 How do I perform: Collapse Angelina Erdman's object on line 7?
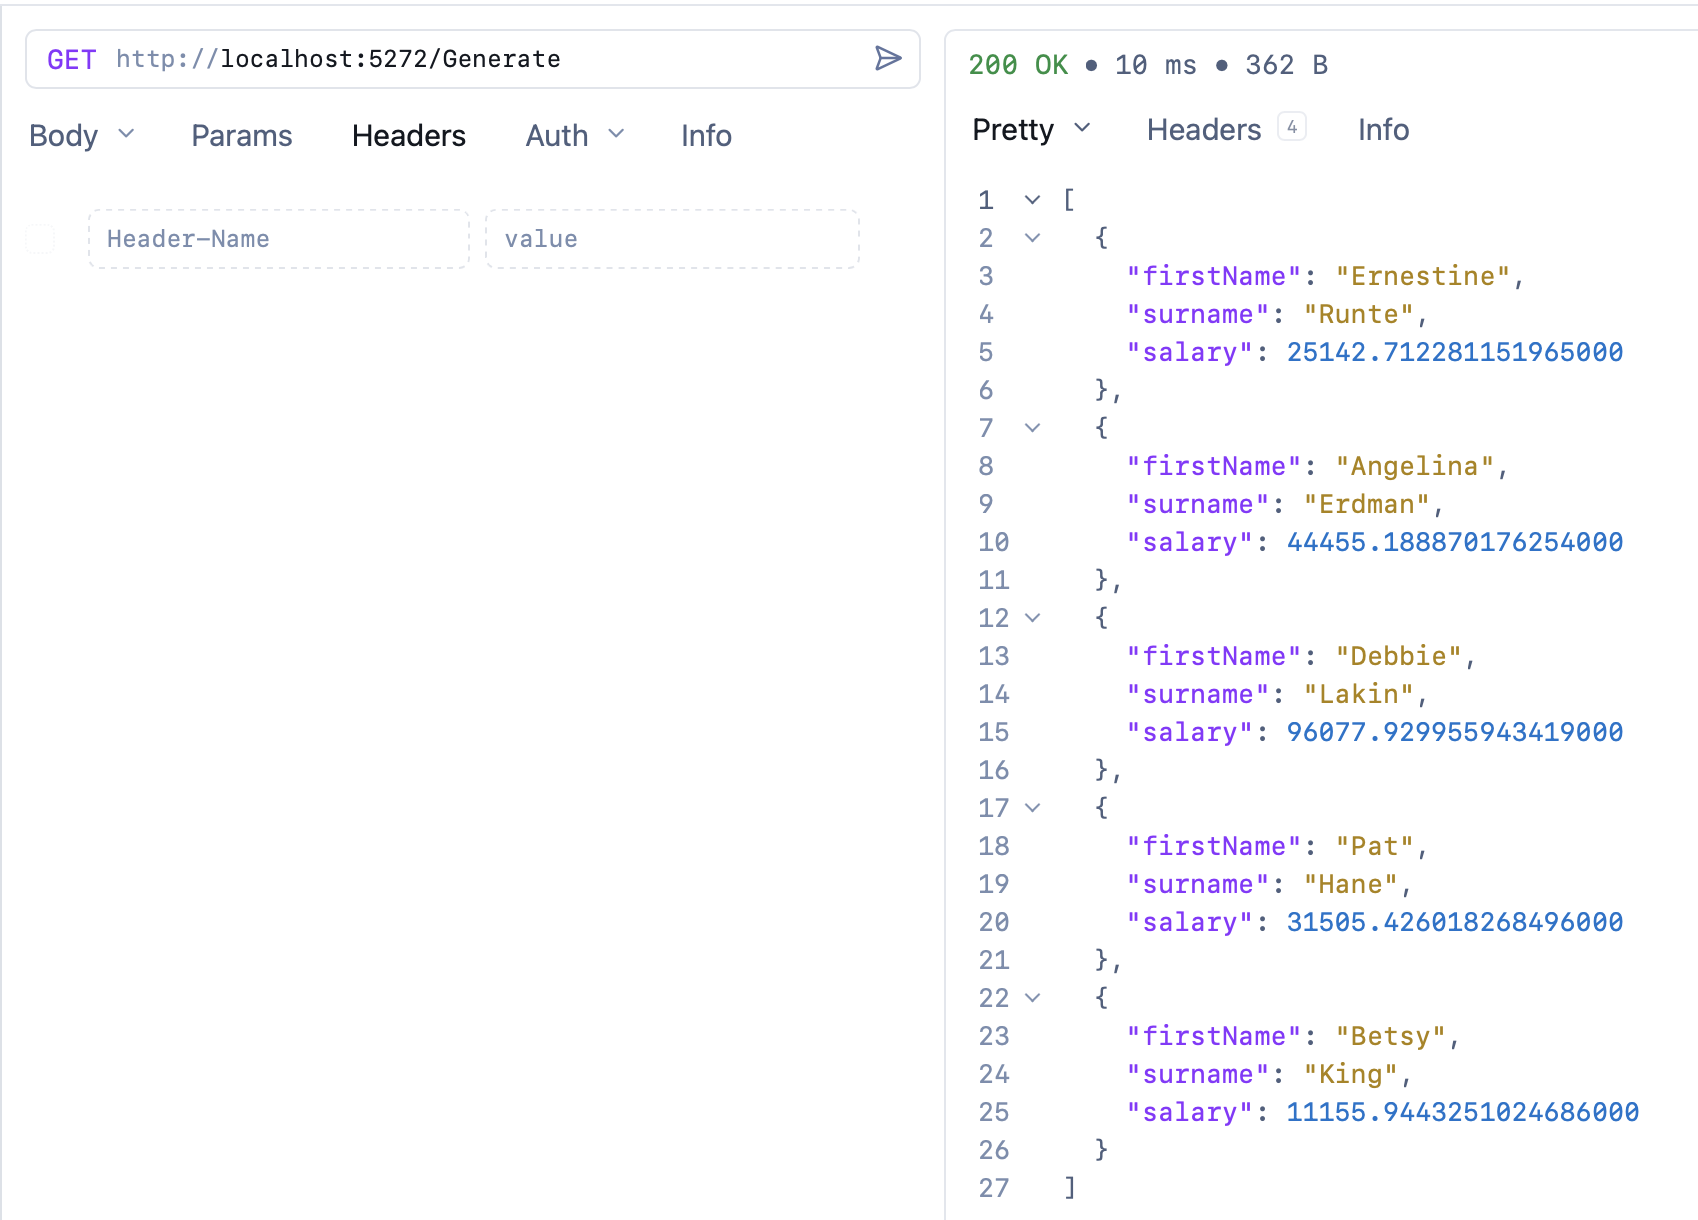point(1031,427)
